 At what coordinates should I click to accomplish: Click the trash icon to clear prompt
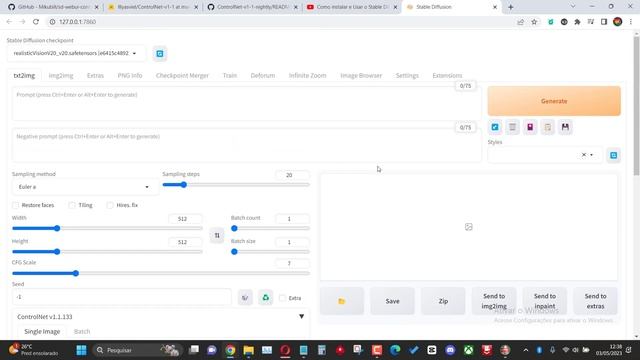click(x=512, y=127)
